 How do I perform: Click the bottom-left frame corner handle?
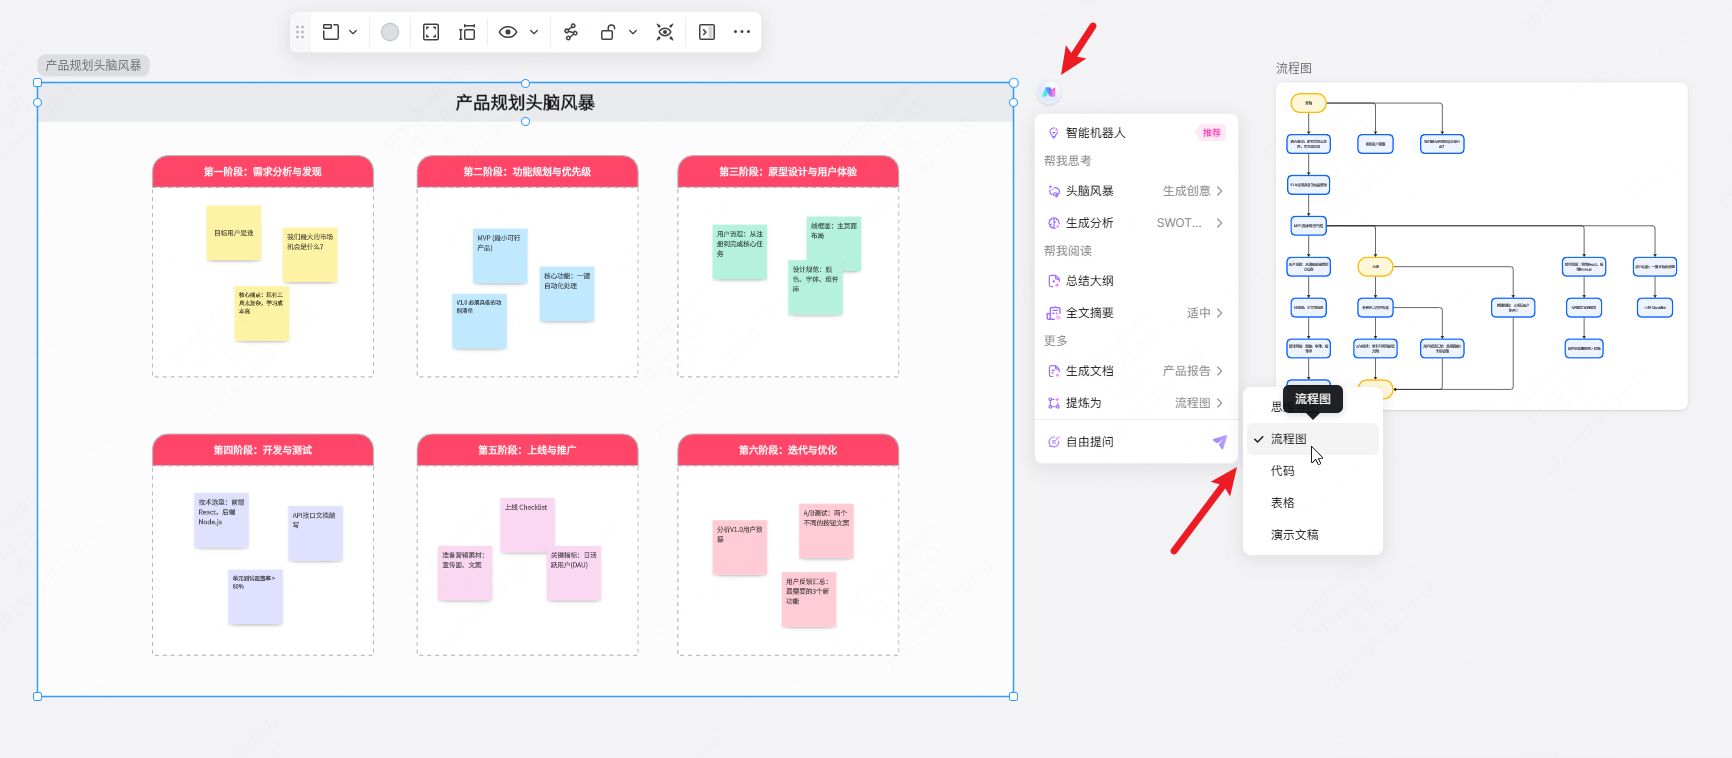point(38,696)
